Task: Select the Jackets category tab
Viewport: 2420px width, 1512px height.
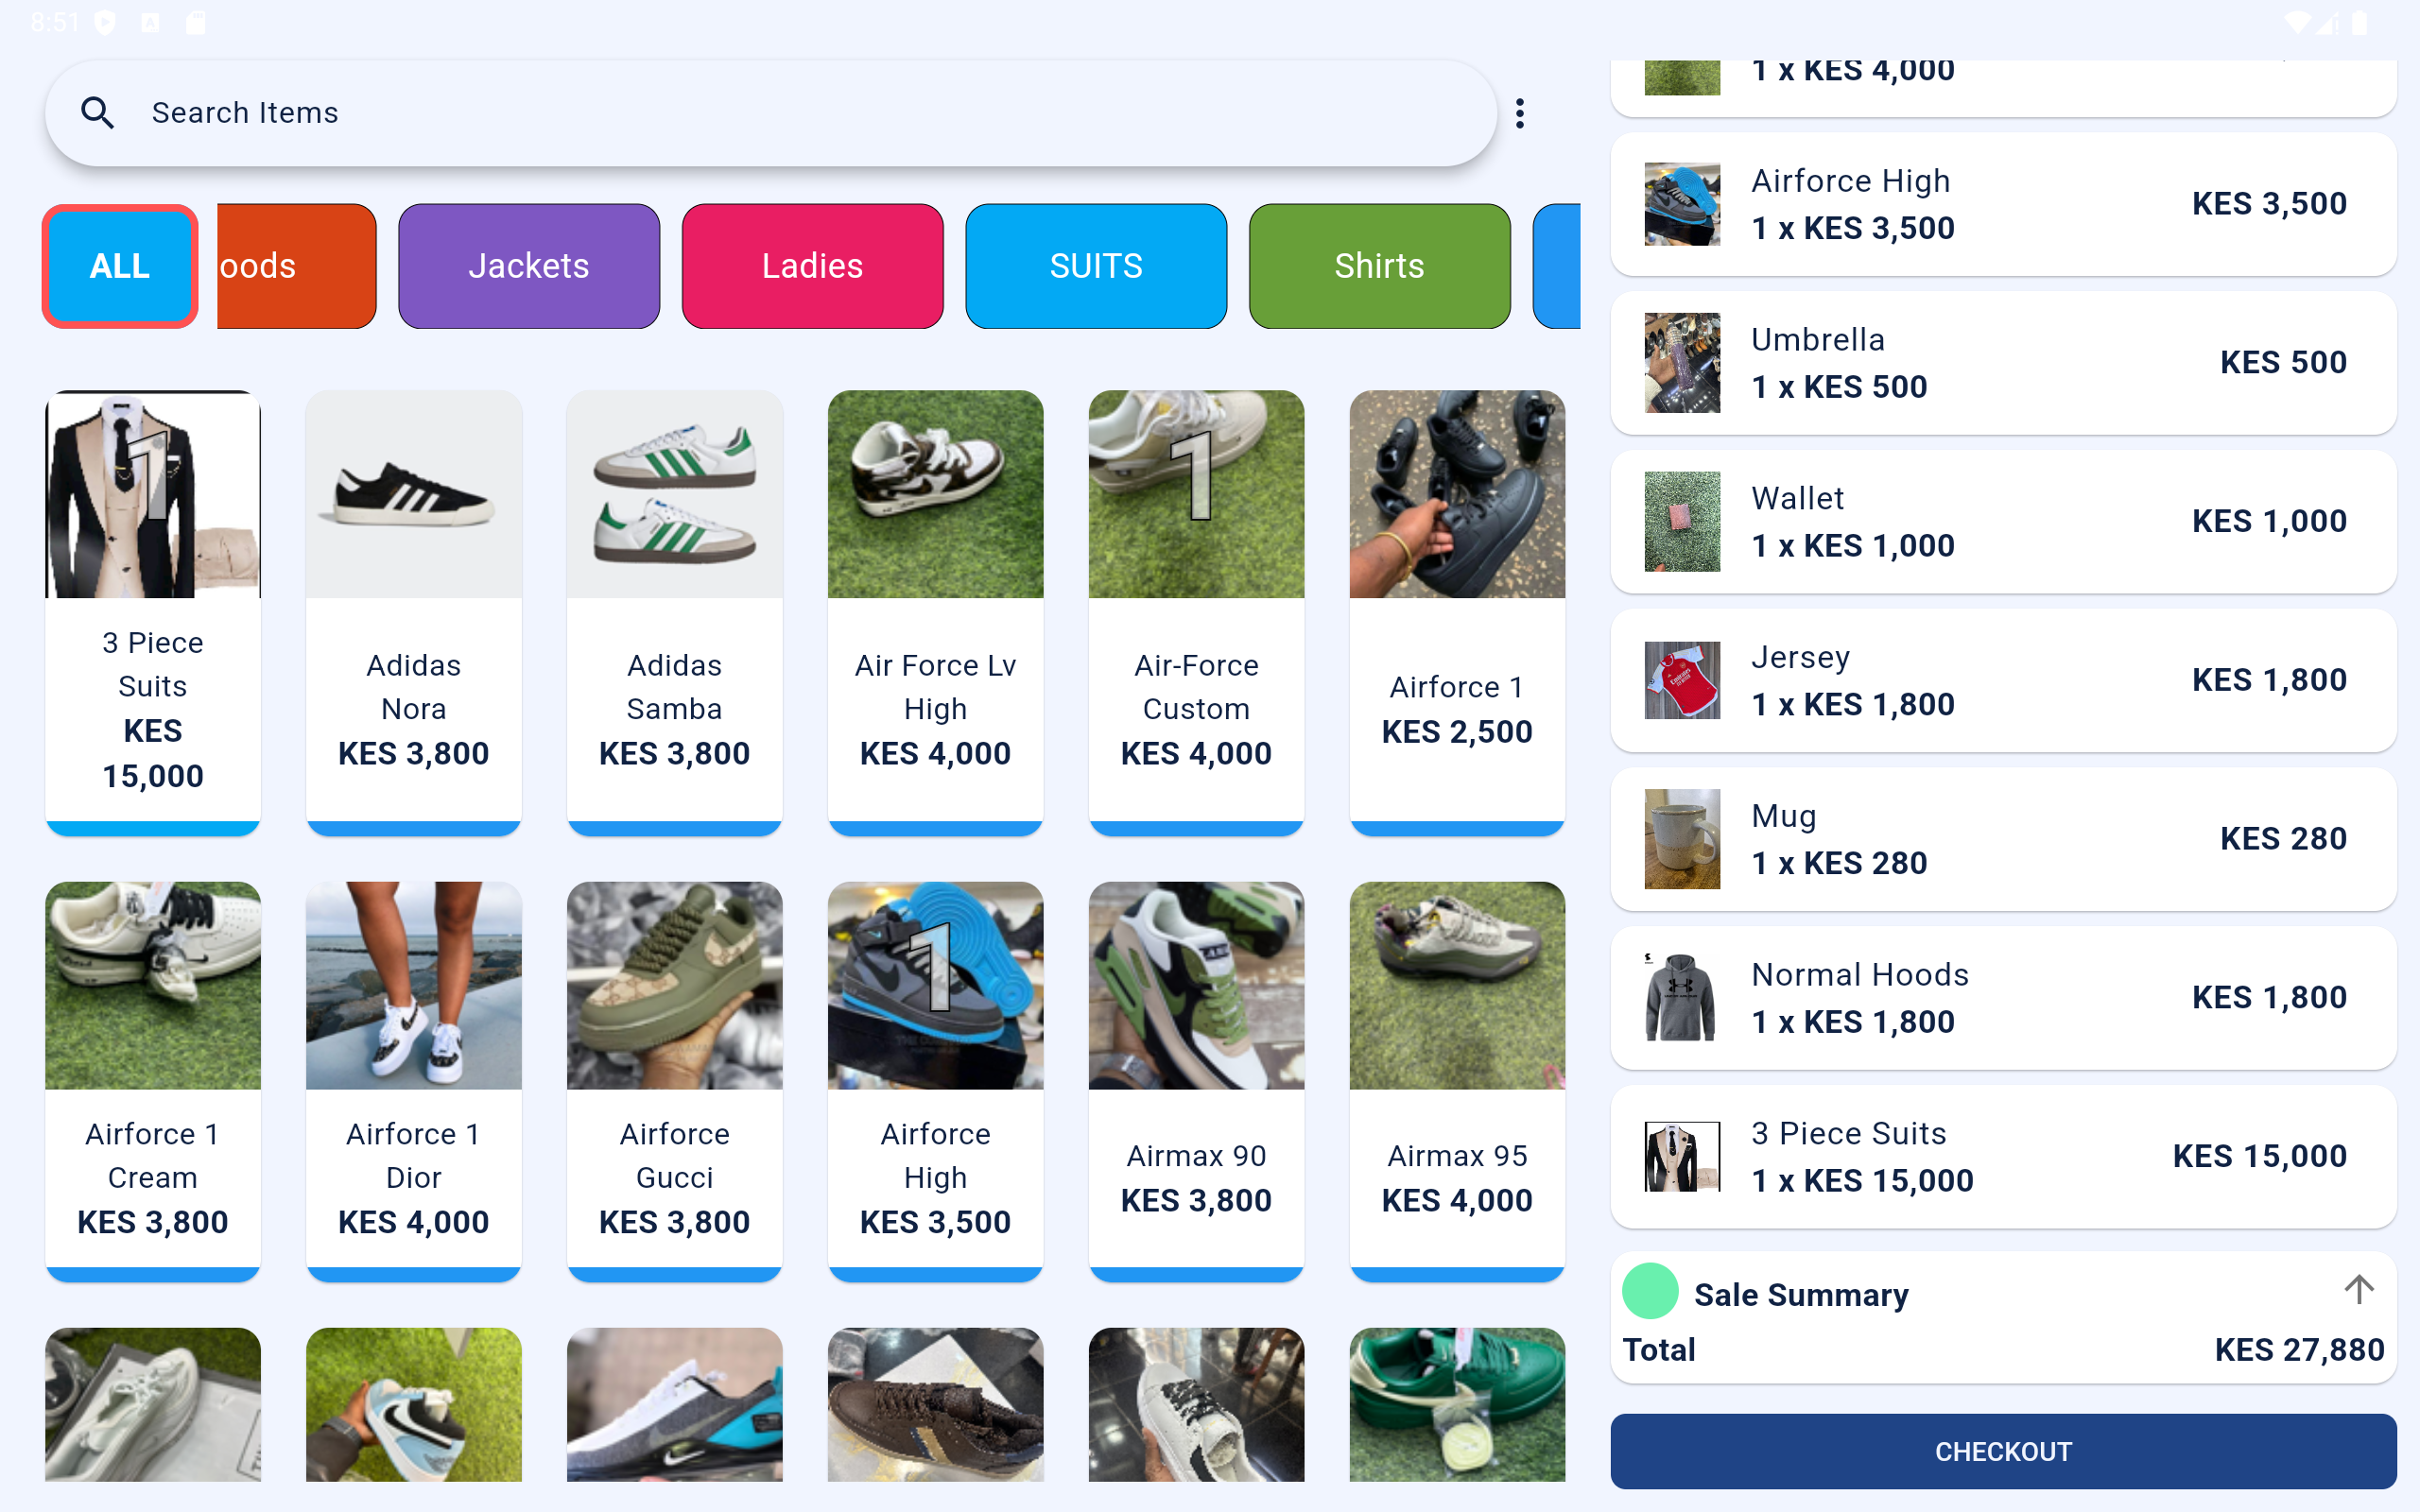Action: point(529,266)
